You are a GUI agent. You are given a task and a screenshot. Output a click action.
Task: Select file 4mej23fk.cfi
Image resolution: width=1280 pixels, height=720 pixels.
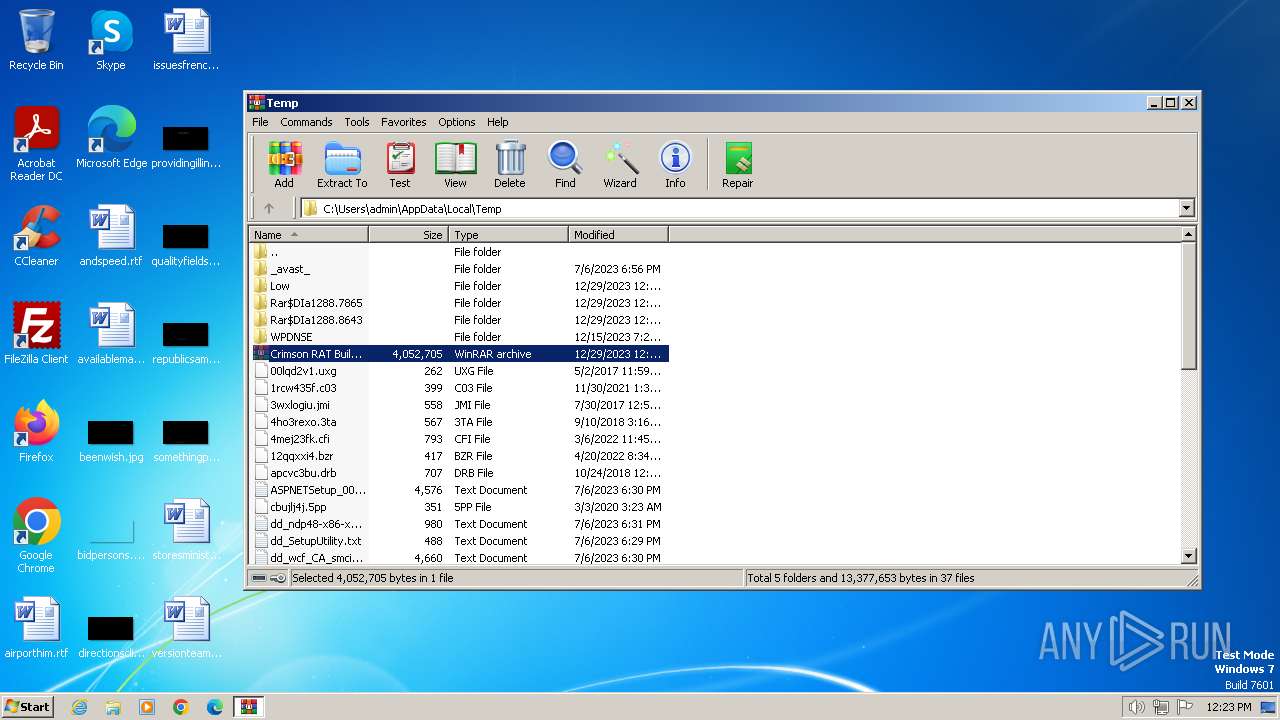point(460,439)
